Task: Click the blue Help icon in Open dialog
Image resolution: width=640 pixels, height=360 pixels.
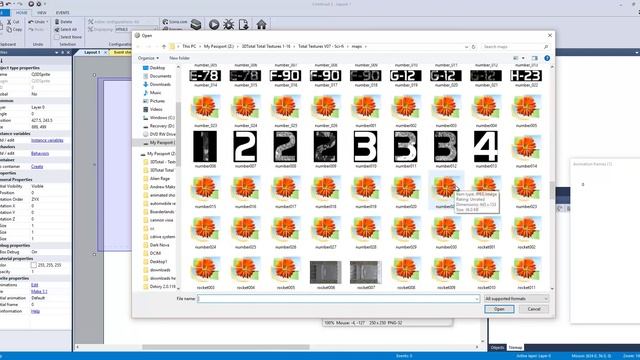Action: coord(547,58)
